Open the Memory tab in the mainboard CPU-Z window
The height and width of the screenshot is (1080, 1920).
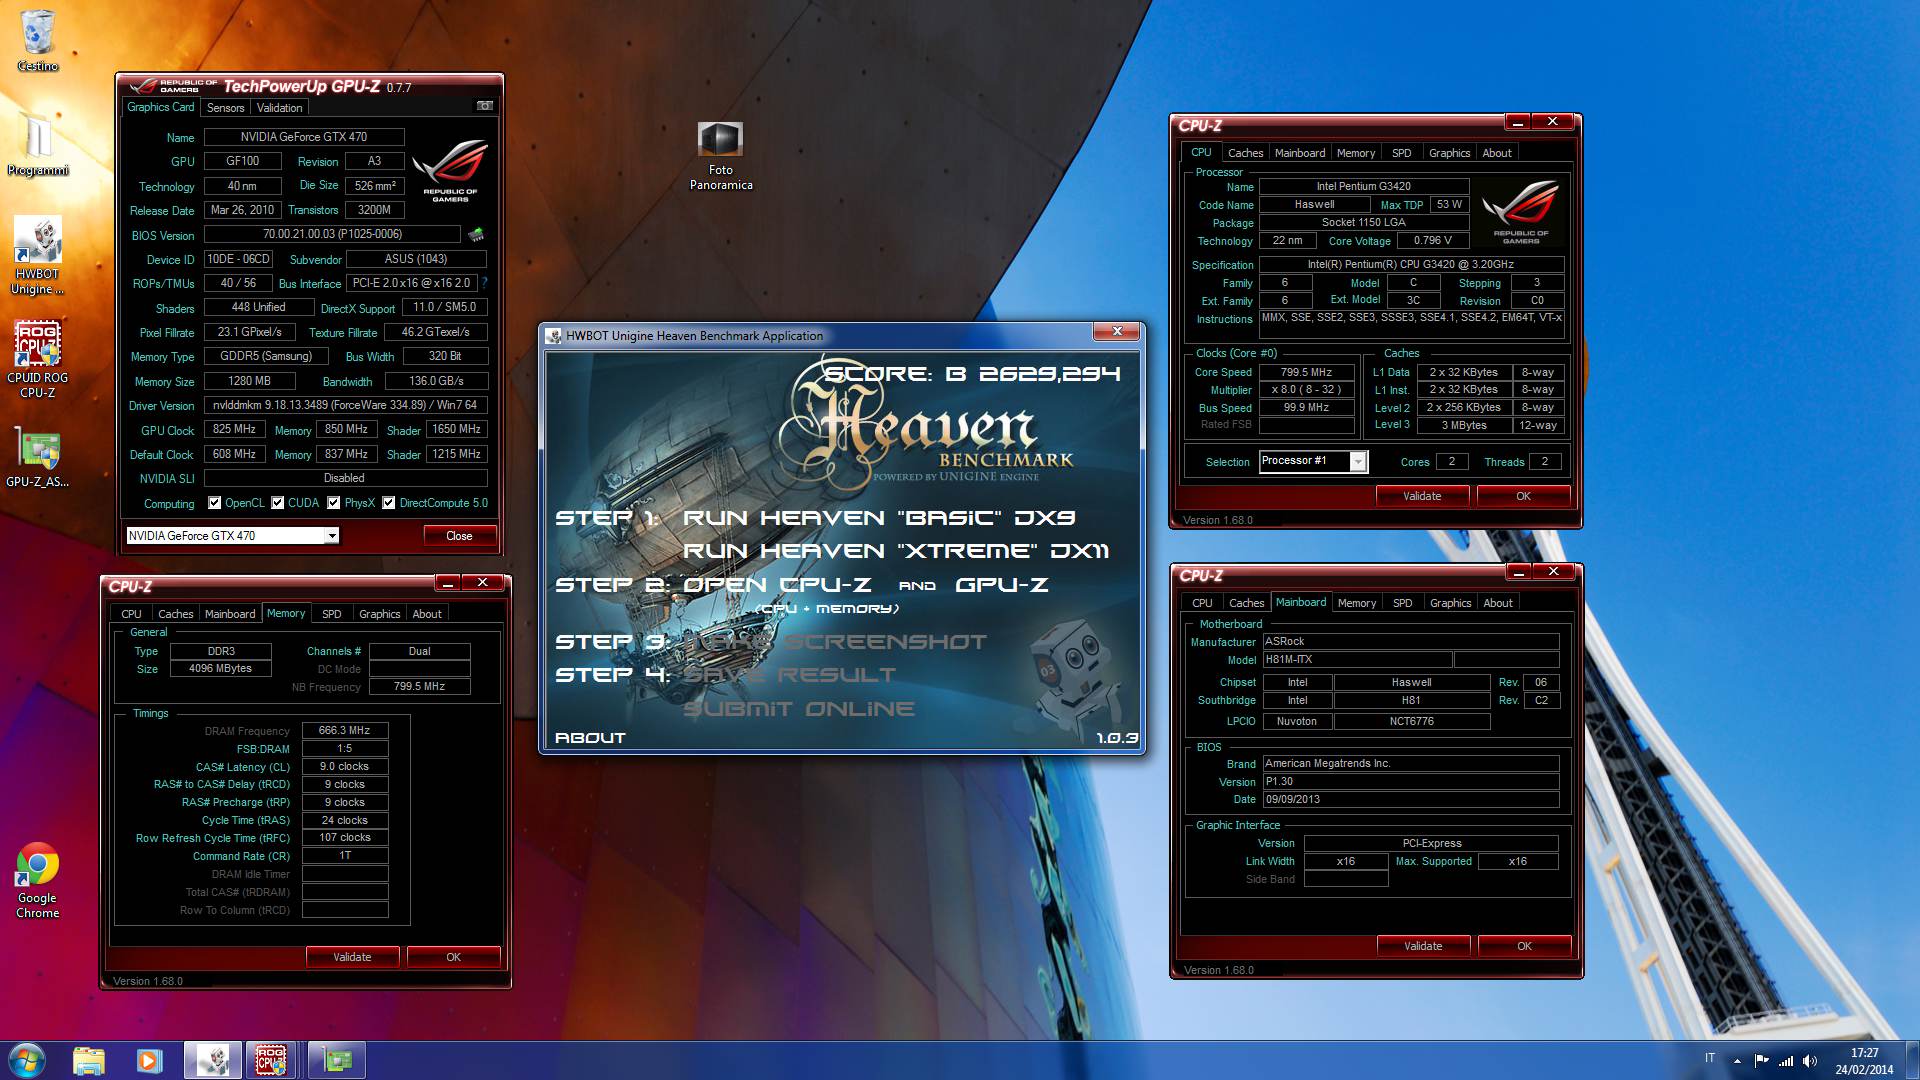point(1356,603)
